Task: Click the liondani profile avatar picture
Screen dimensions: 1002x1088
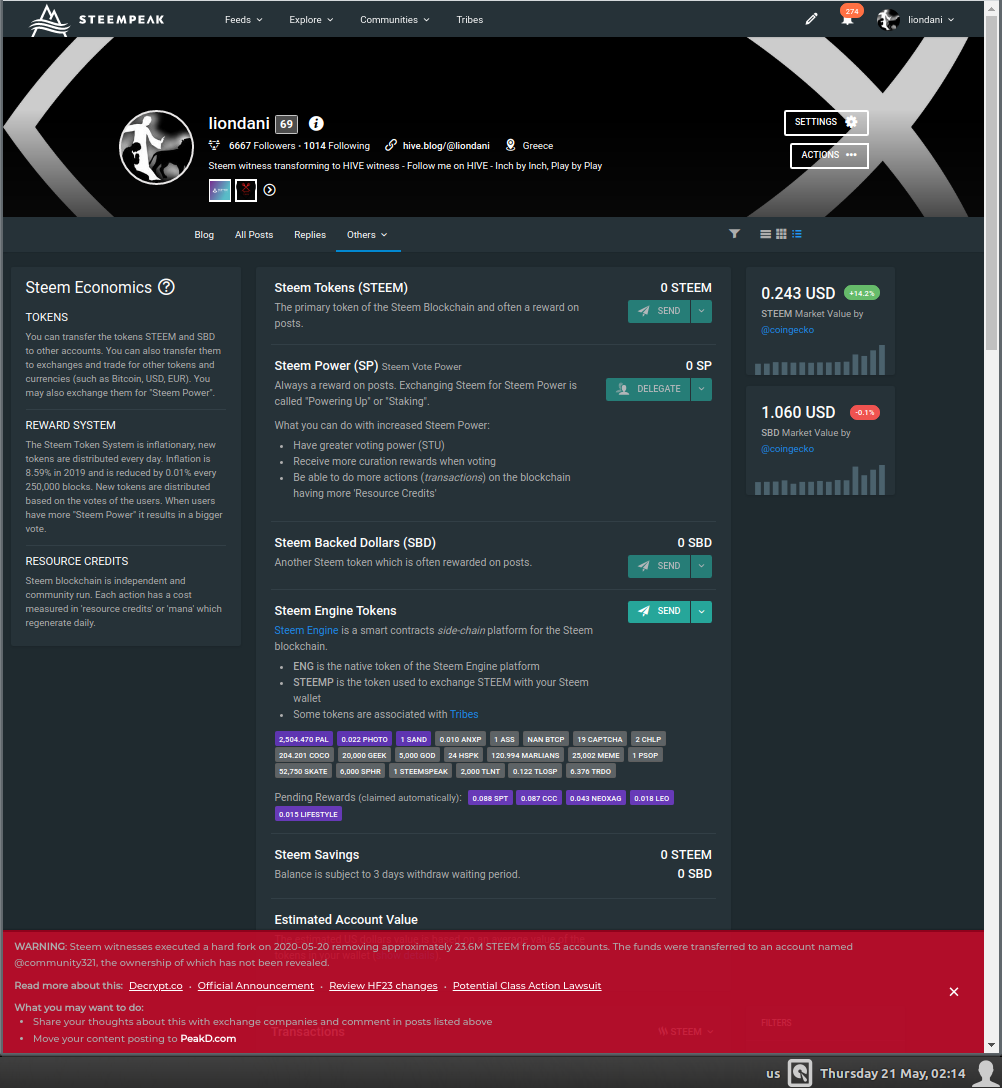Action: coord(155,147)
